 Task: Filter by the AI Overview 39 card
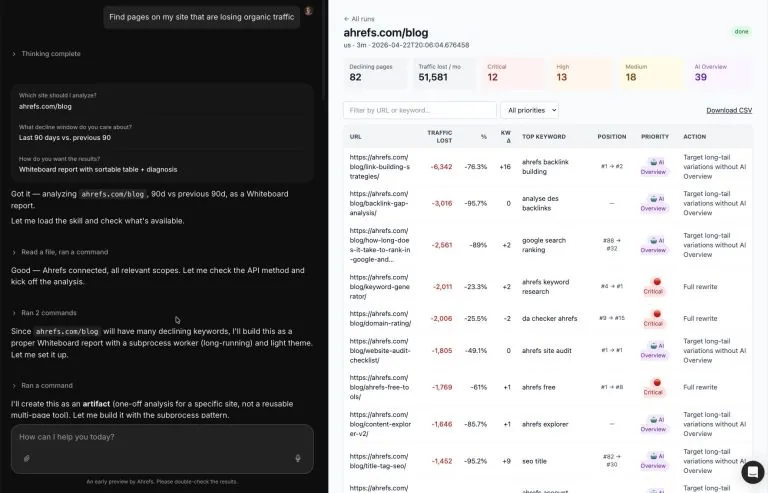(x=720, y=73)
